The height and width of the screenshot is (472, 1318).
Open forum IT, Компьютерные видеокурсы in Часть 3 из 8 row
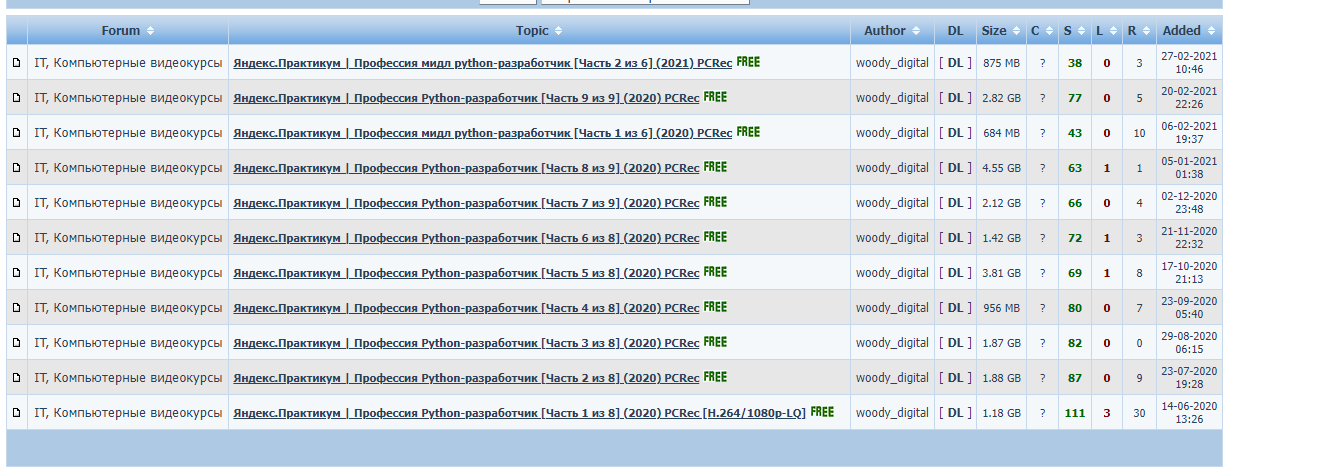pos(128,343)
